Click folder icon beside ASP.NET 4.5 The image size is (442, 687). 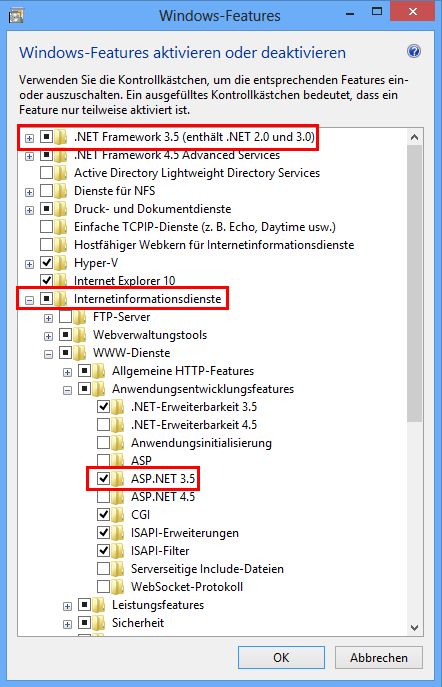point(117,496)
